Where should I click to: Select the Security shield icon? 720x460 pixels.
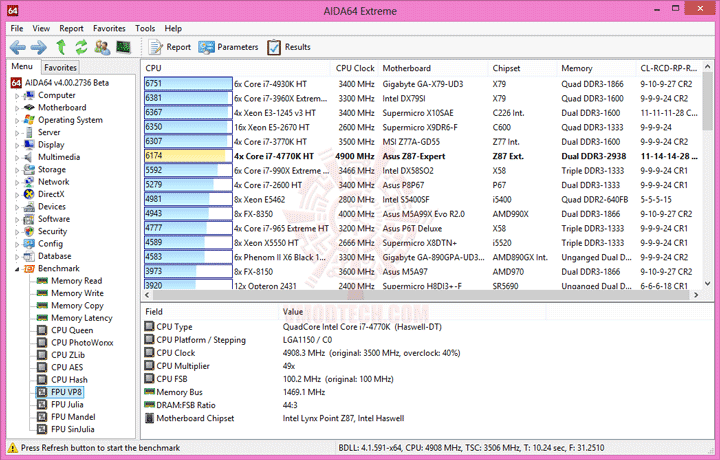point(29,231)
